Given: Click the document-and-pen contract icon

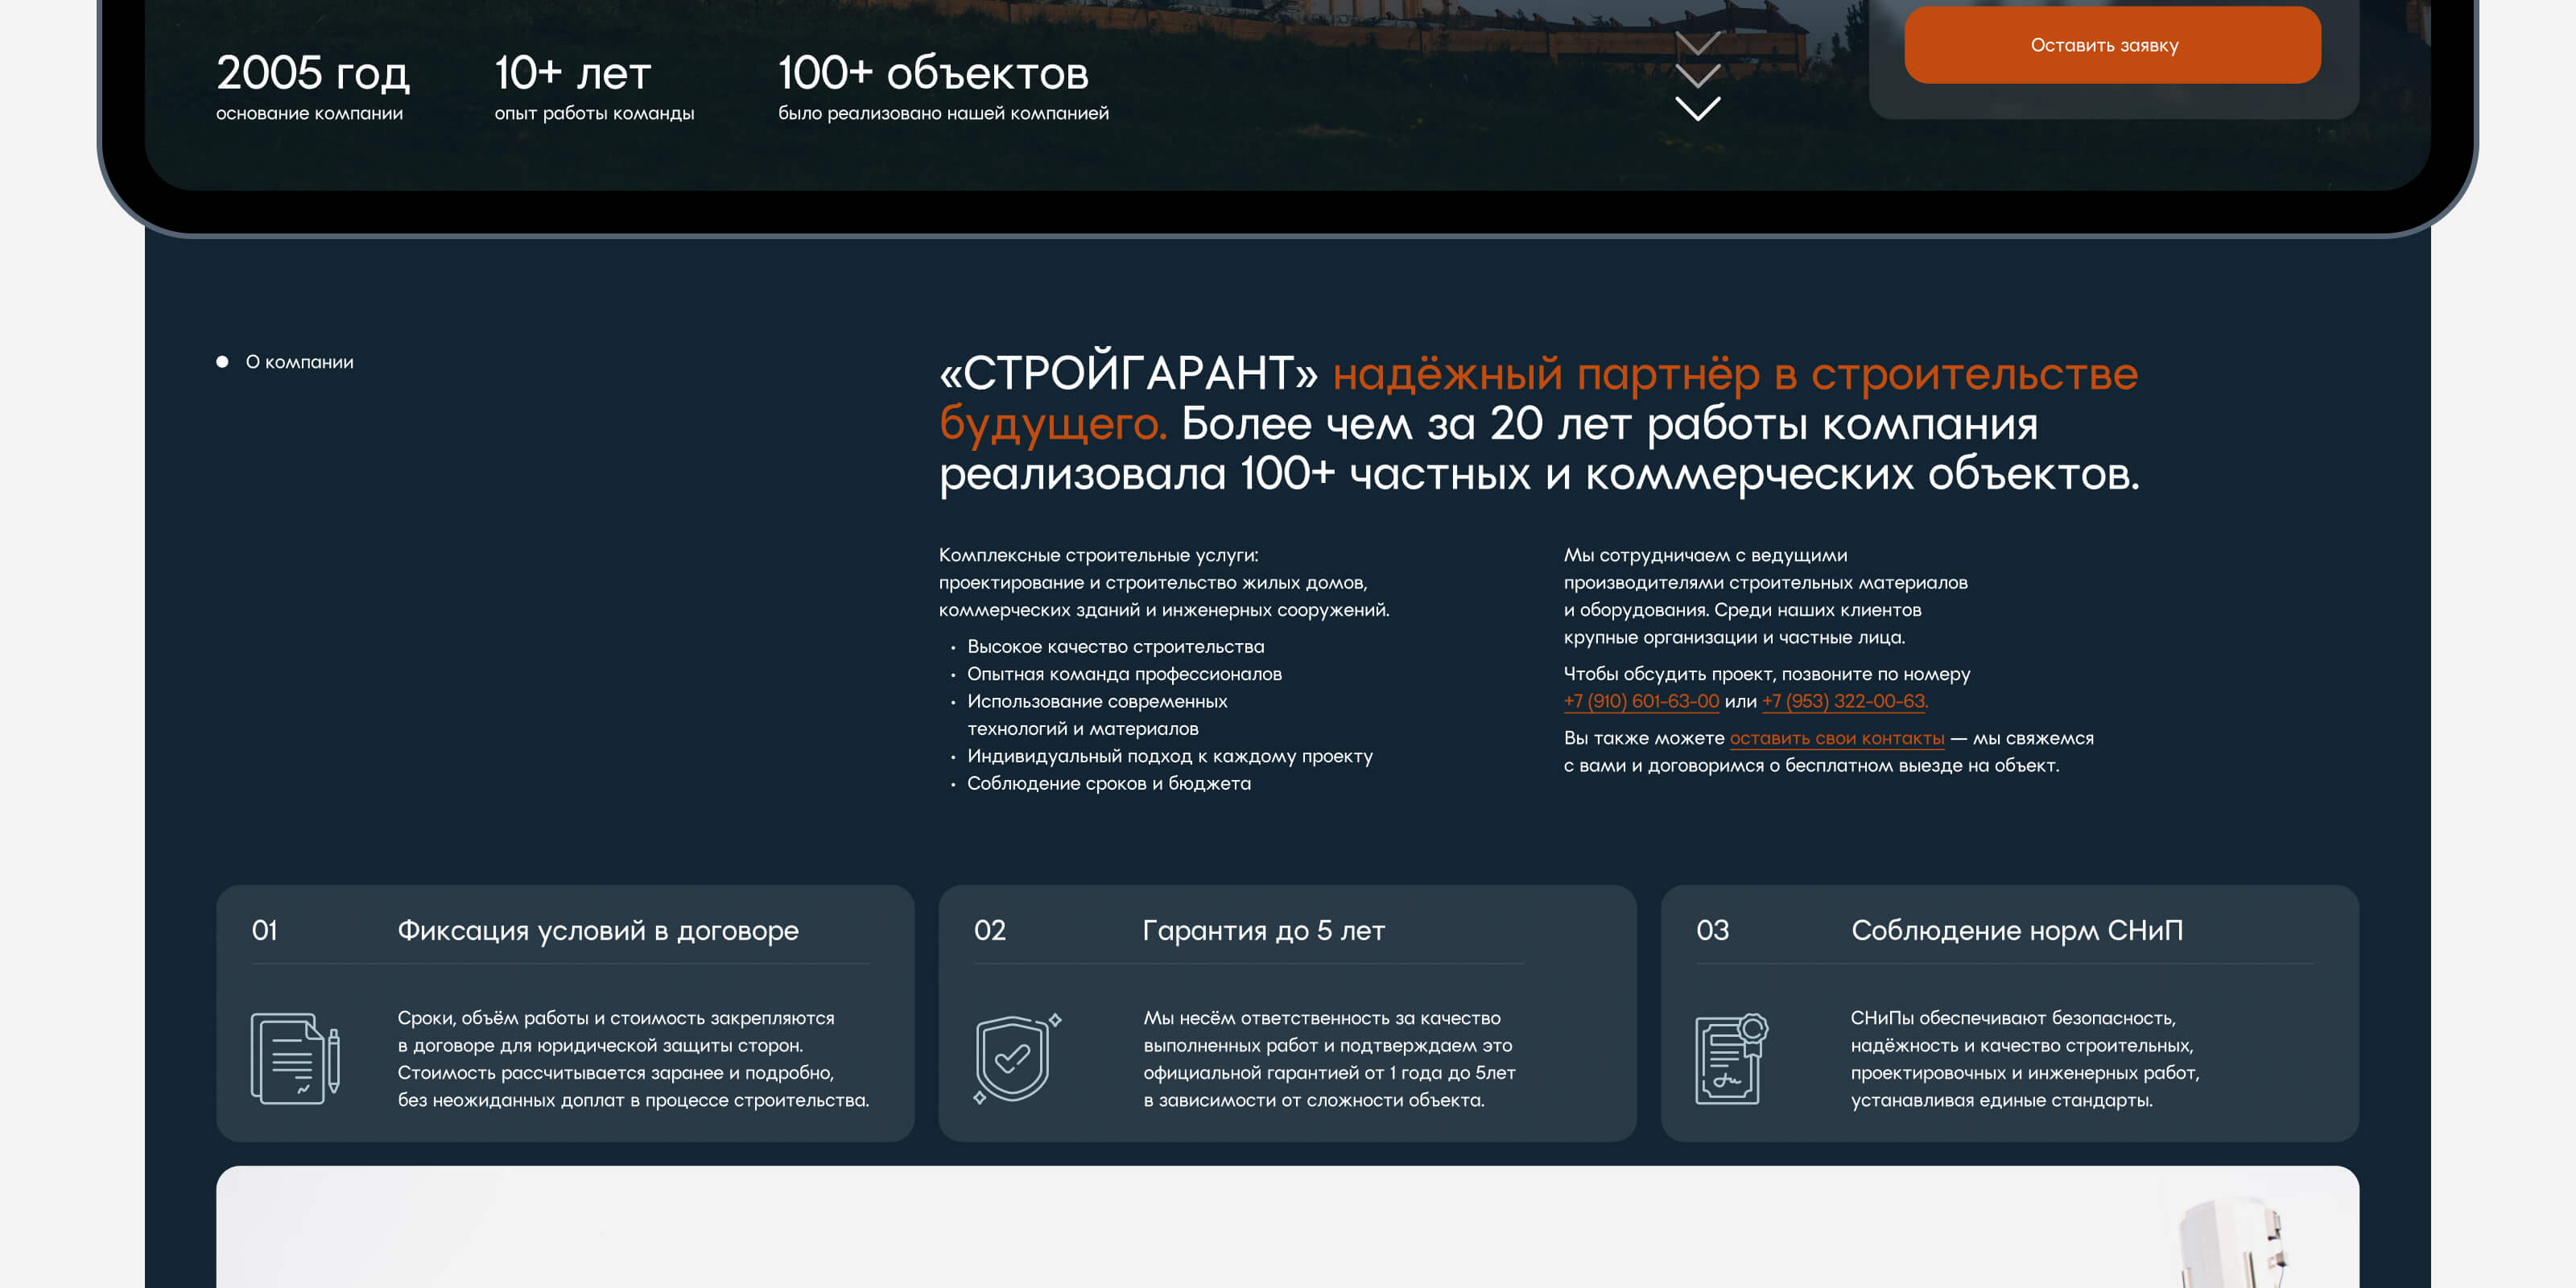Looking at the screenshot, I should [x=295, y=1058].
